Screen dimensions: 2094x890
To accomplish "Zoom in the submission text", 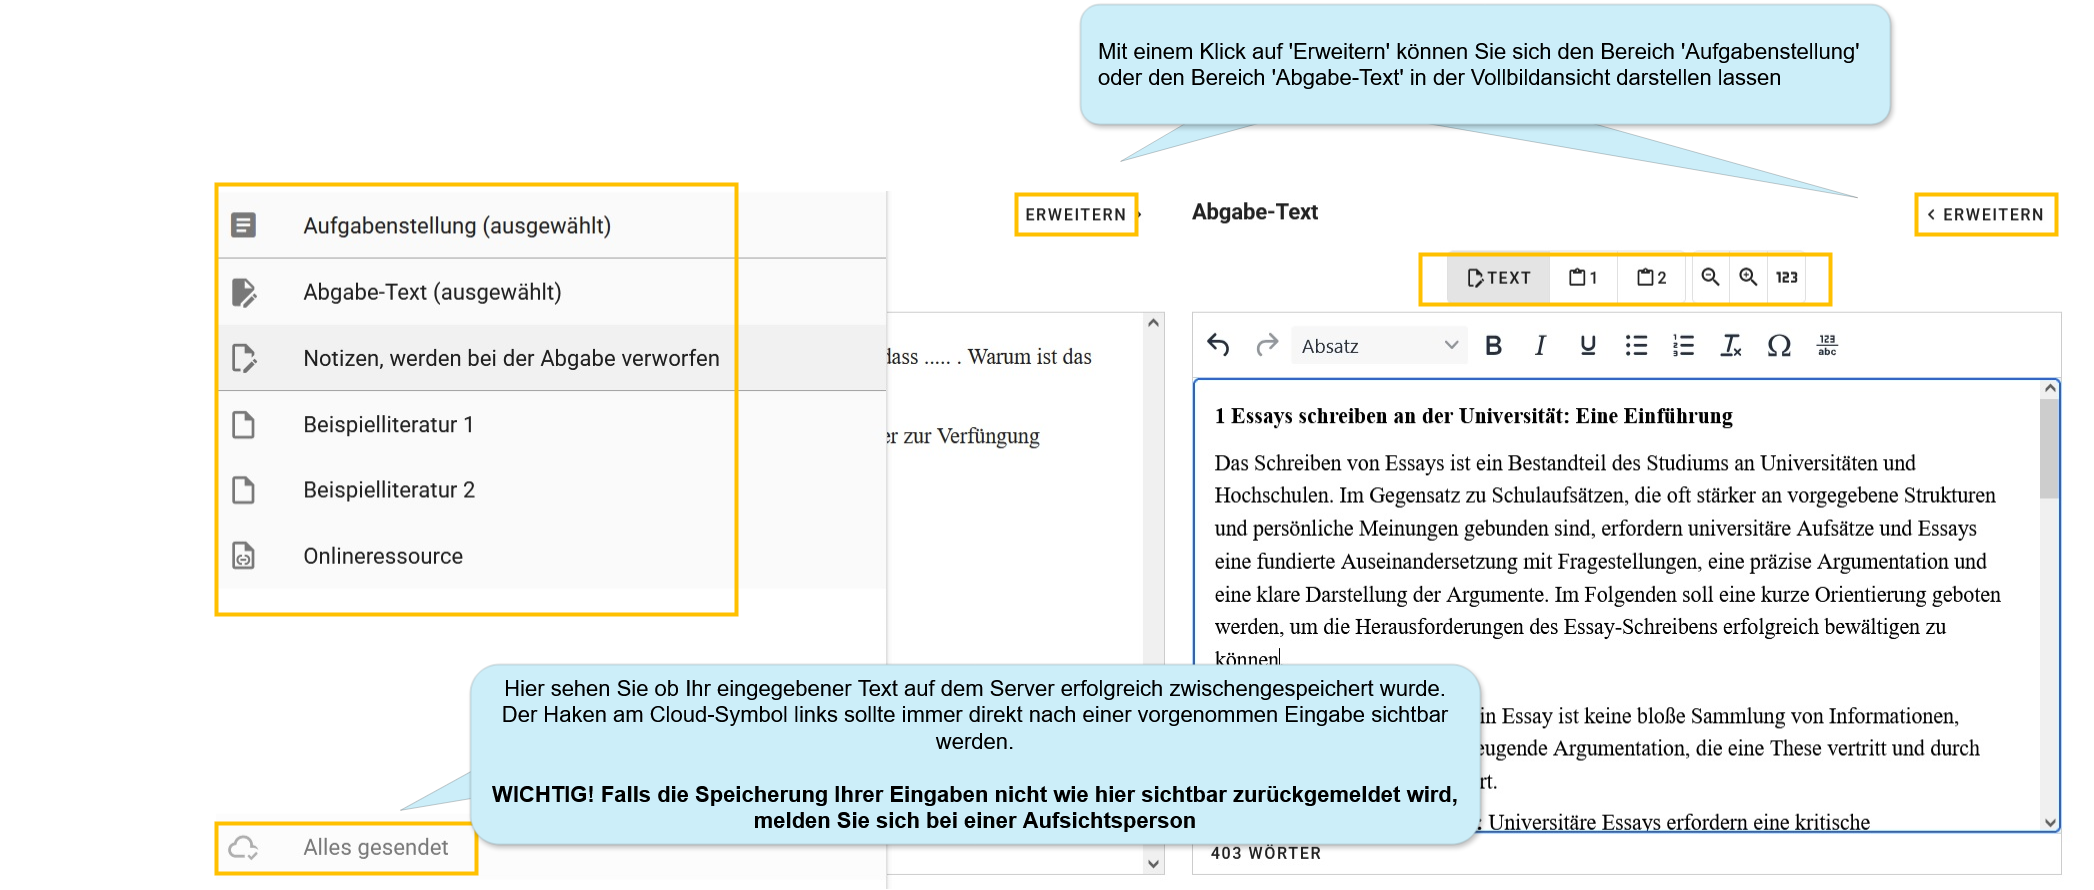I will click(x=1748, y=277).
